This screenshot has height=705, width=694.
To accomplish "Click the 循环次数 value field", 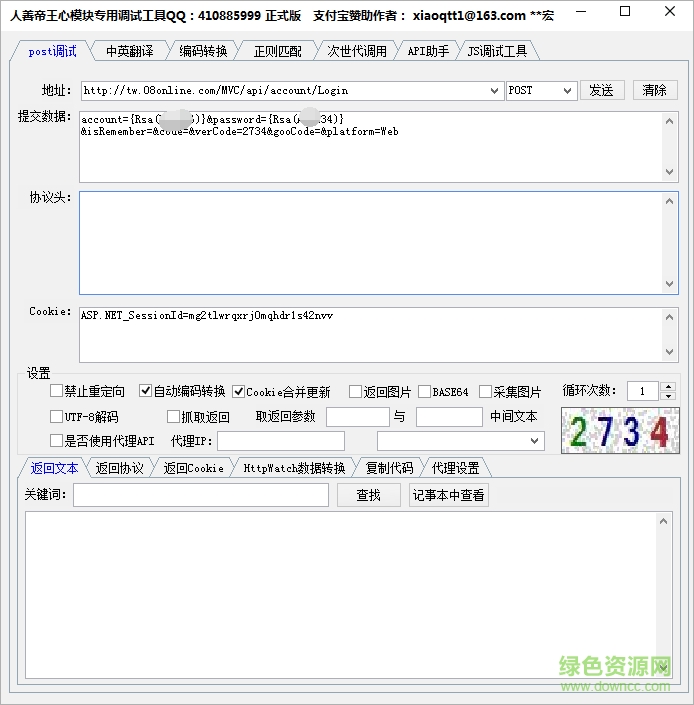I will [643, 391].
